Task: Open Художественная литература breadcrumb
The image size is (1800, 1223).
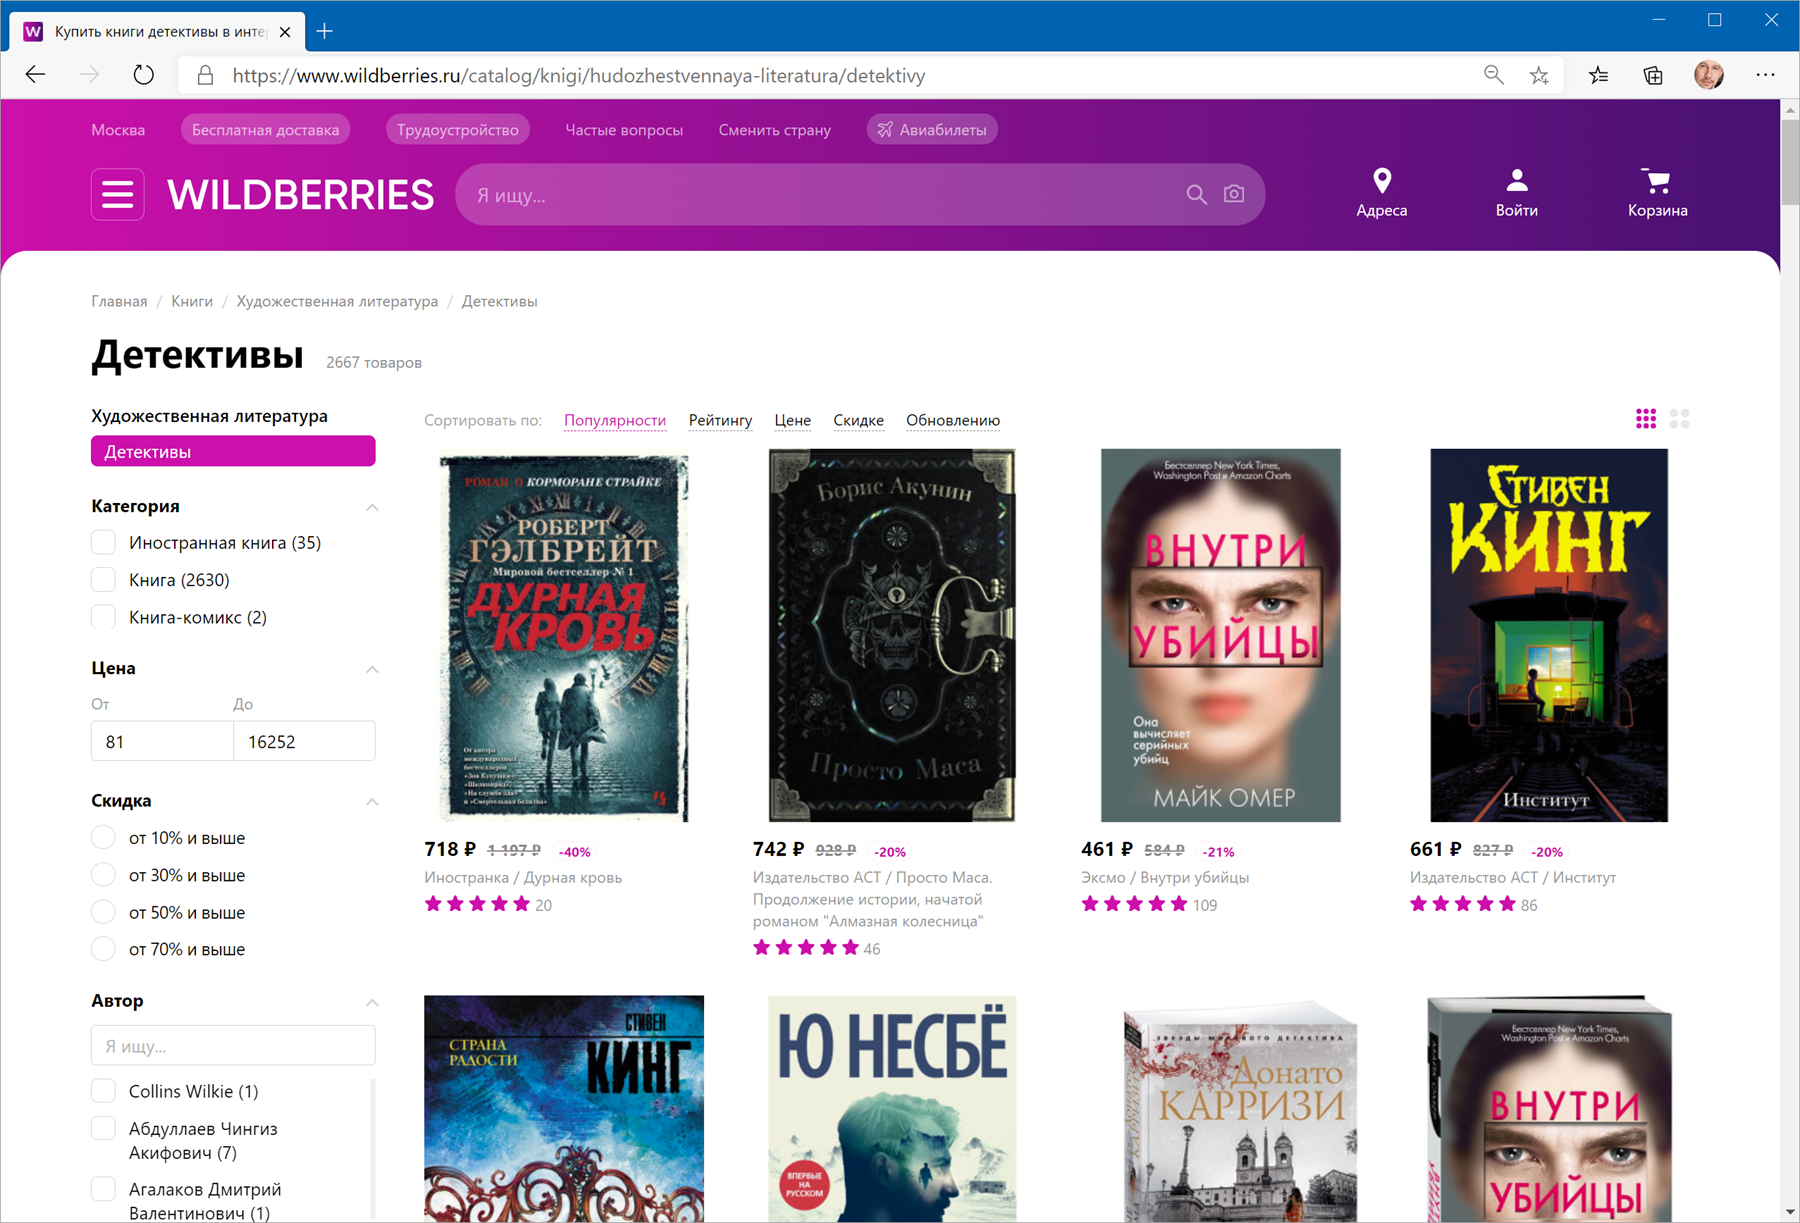Action: (x=337, y=301)
